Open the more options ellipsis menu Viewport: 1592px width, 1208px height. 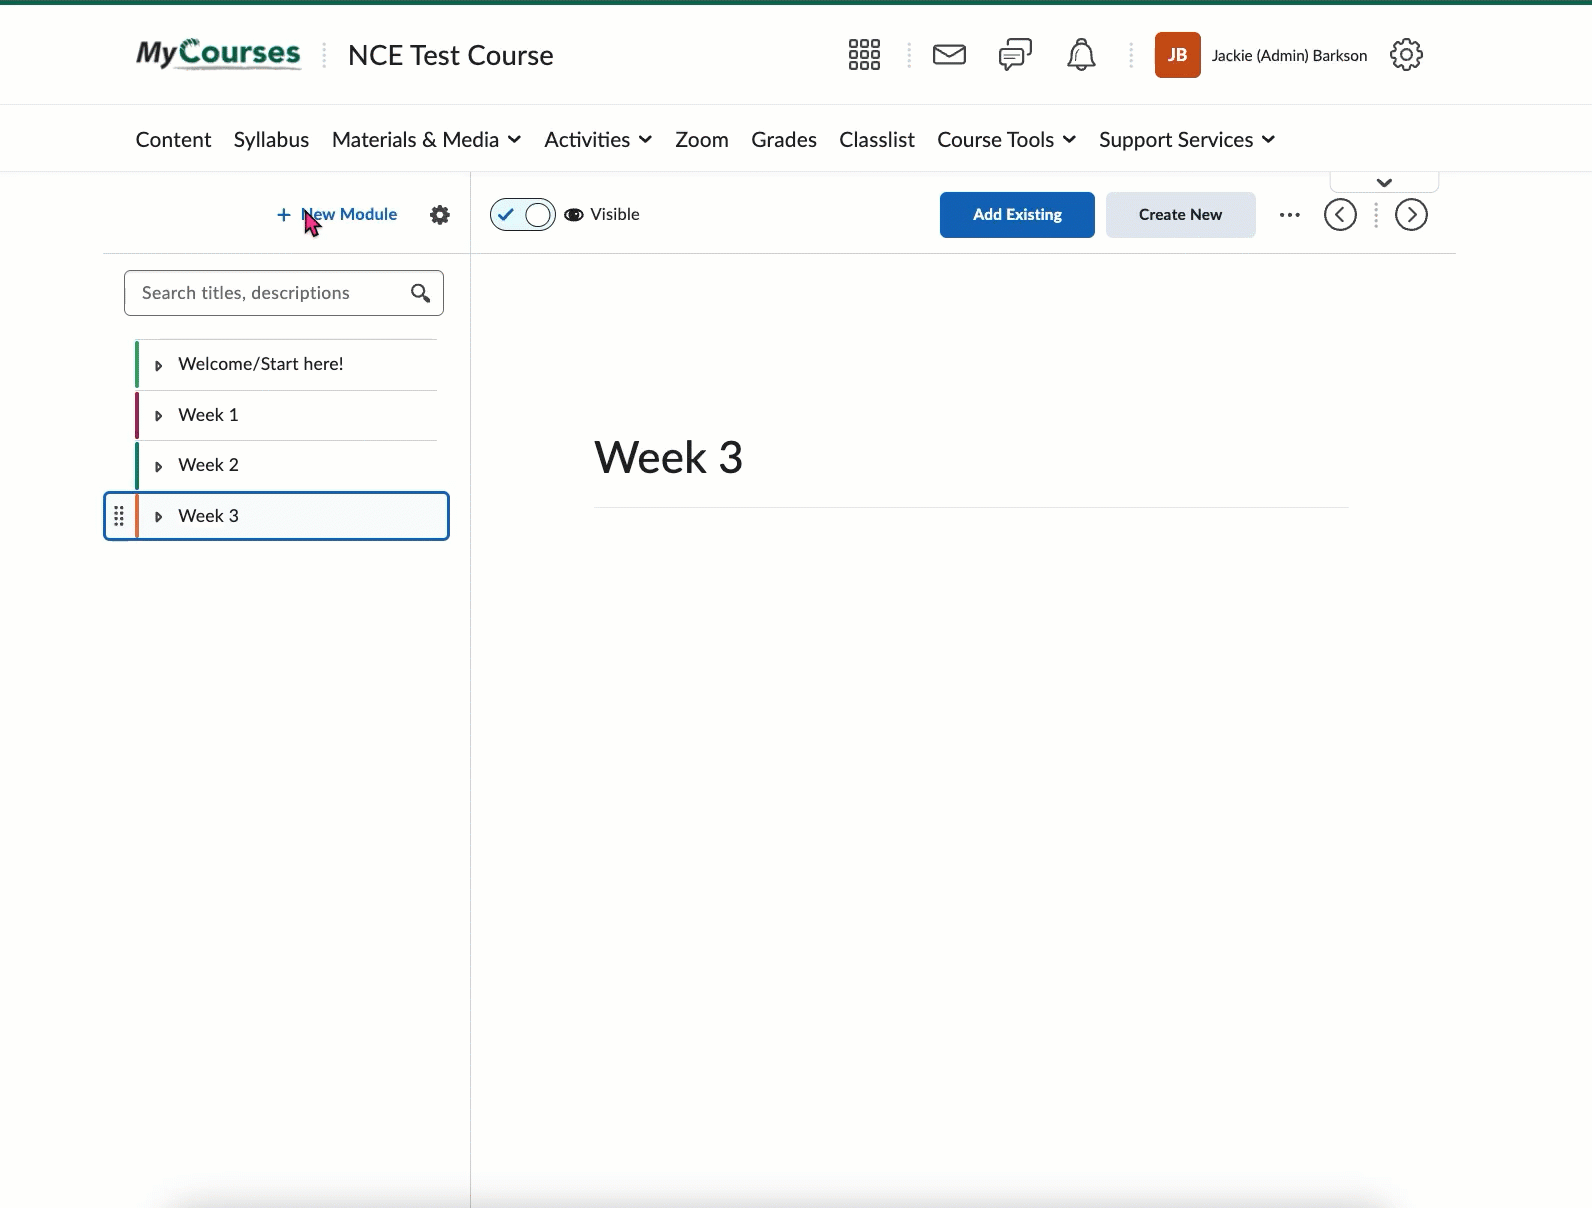[1290, 215]
